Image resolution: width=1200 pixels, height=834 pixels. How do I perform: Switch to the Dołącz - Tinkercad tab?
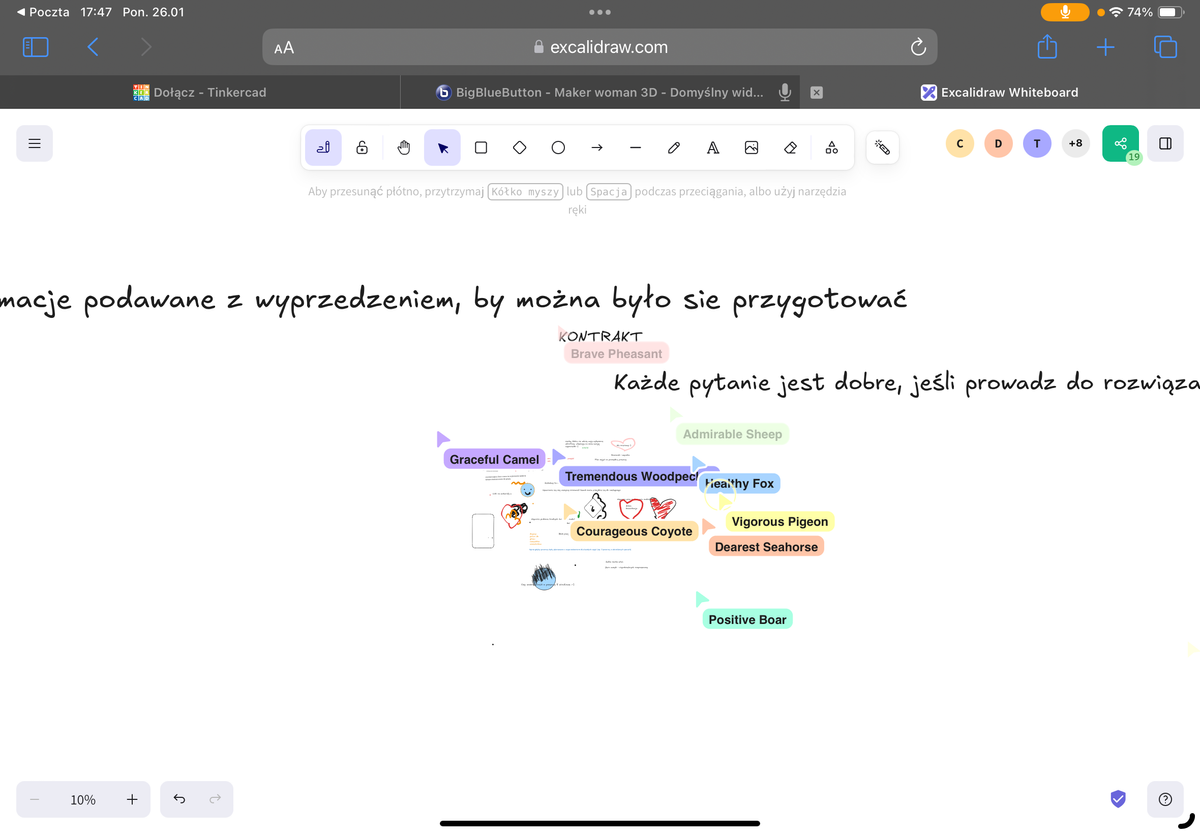200,92
